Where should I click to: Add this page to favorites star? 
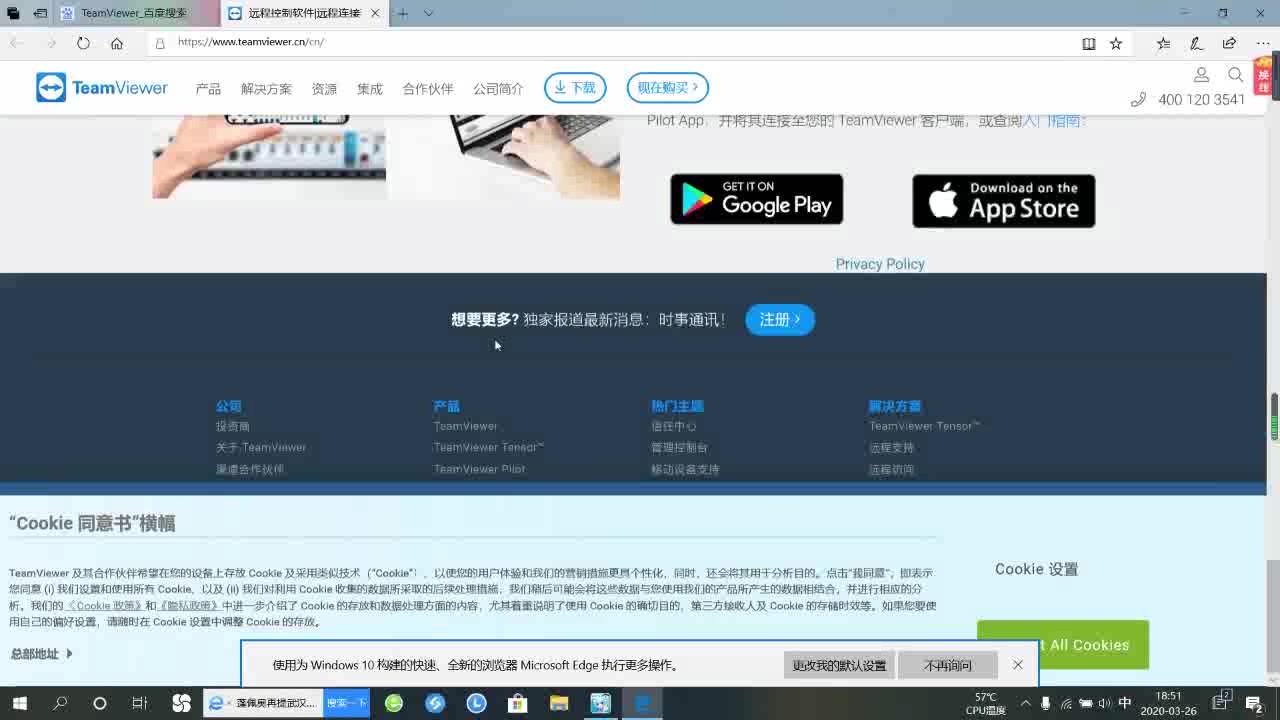(1116, 43)
